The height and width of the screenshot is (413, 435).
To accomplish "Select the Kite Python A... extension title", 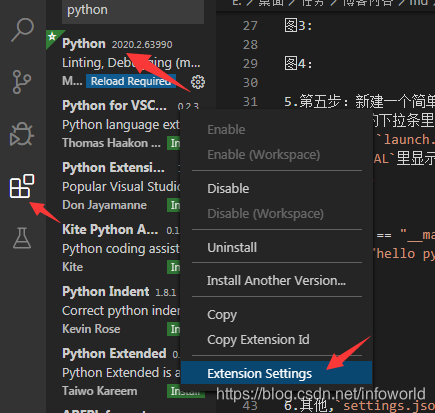I will tap(110, 230).
